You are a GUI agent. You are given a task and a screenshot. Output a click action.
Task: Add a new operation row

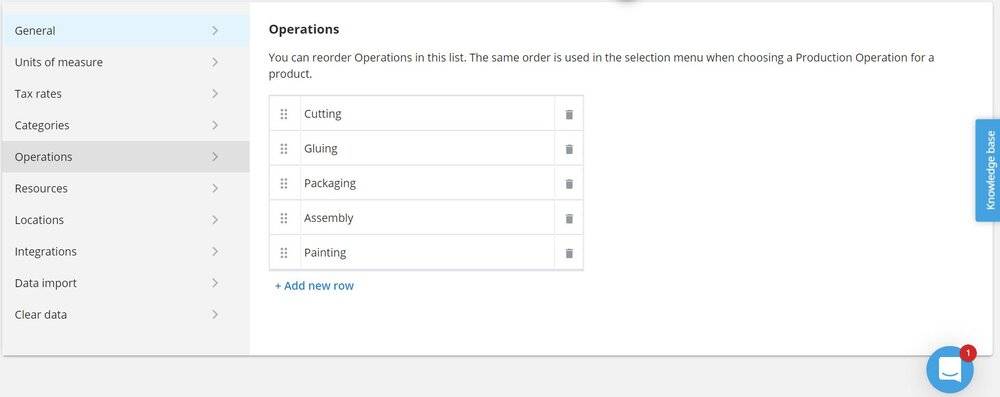tap(314, 286)
